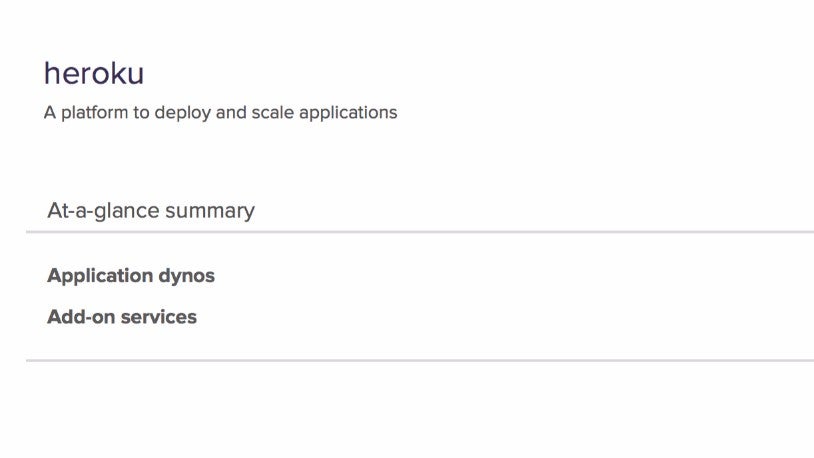The height and width of the screenshot is (458, 814).
Task: Click the 'At-a-glance' text in the header
Action: tap(104, 210)
